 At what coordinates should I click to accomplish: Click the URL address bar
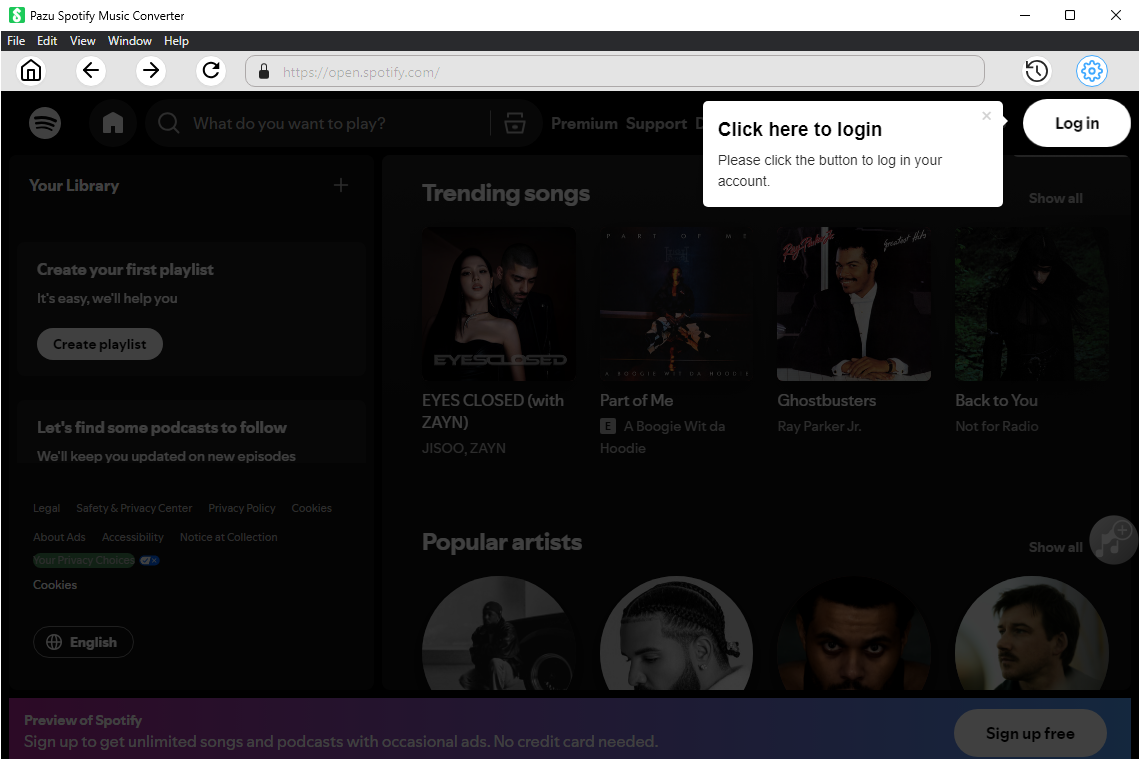[x=614, y=72]
